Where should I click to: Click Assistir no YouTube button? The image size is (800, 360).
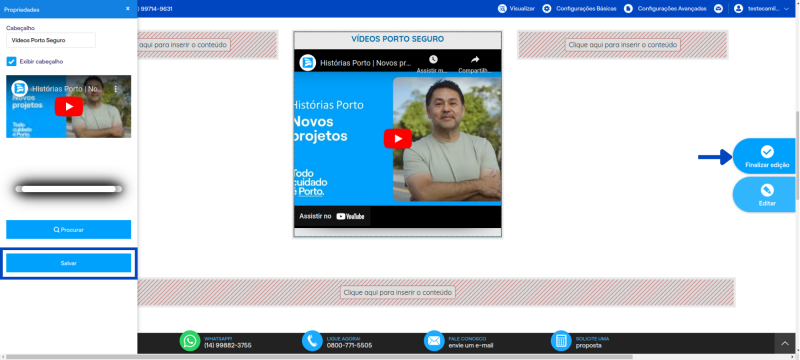332,216
